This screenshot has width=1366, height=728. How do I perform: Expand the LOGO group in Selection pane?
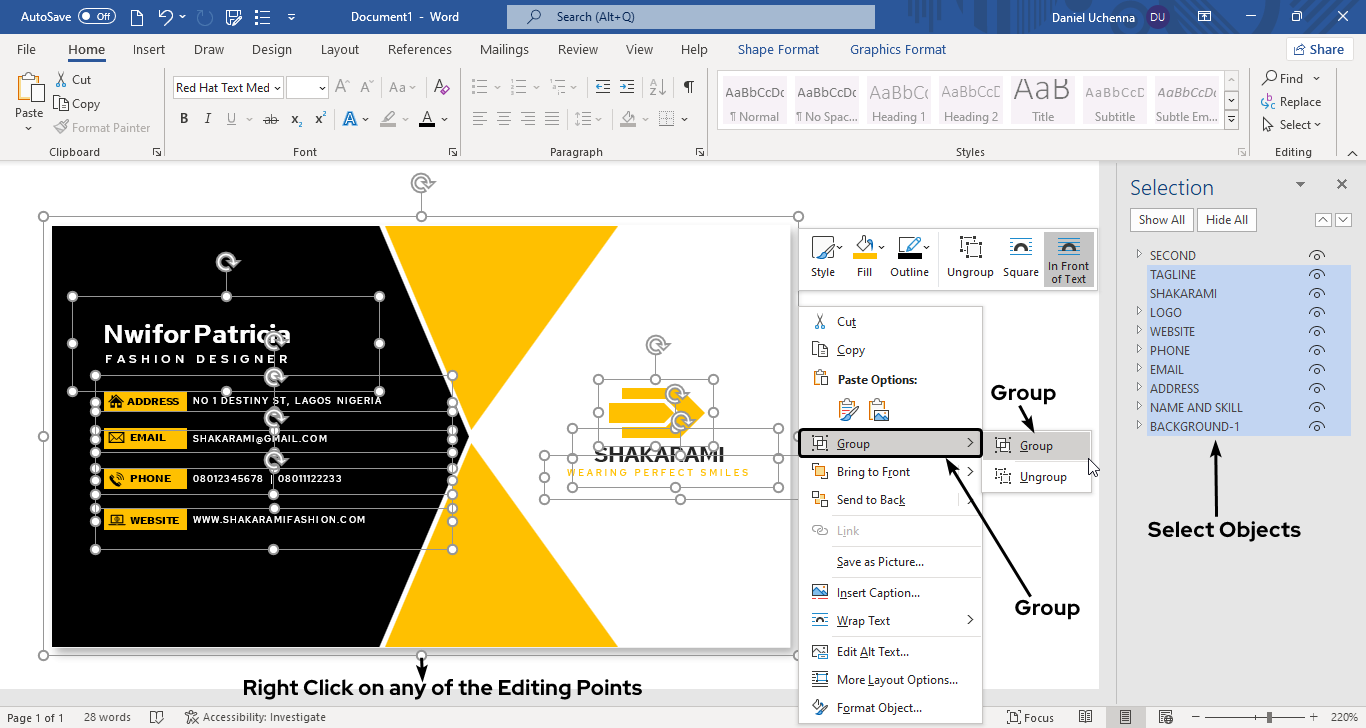coord(1138,312)
